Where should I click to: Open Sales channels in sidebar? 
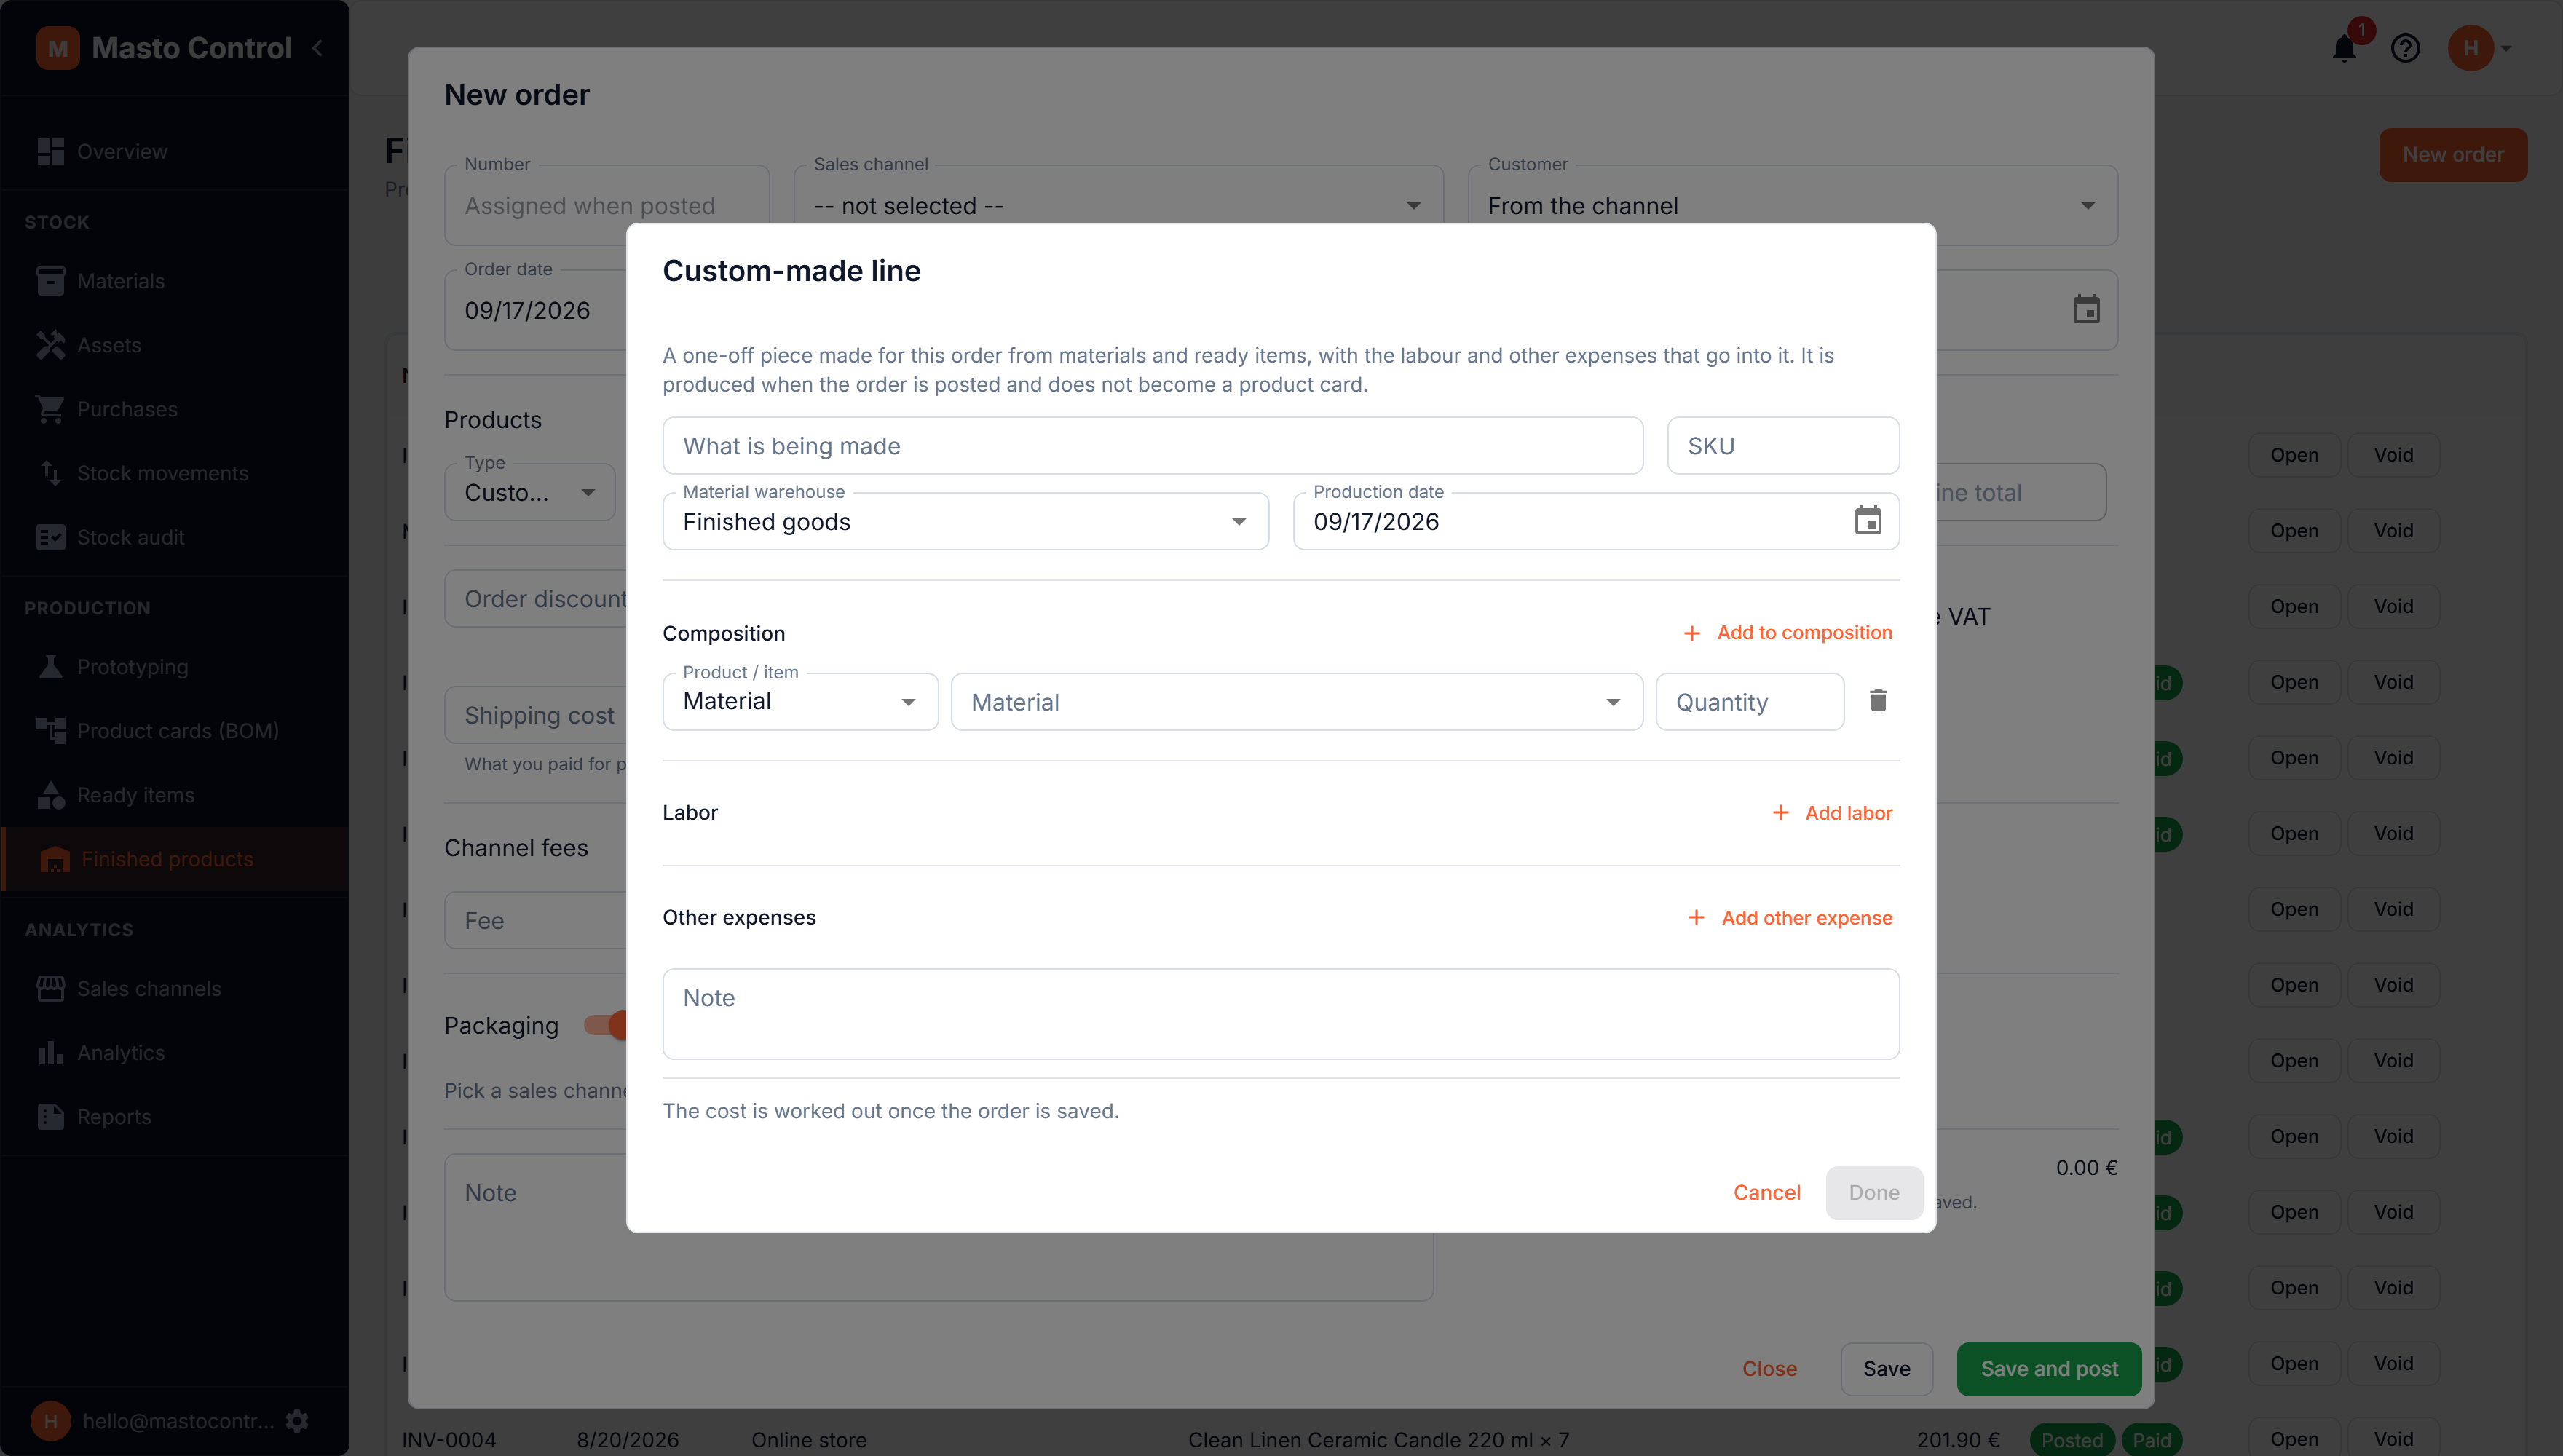(175, 989)
